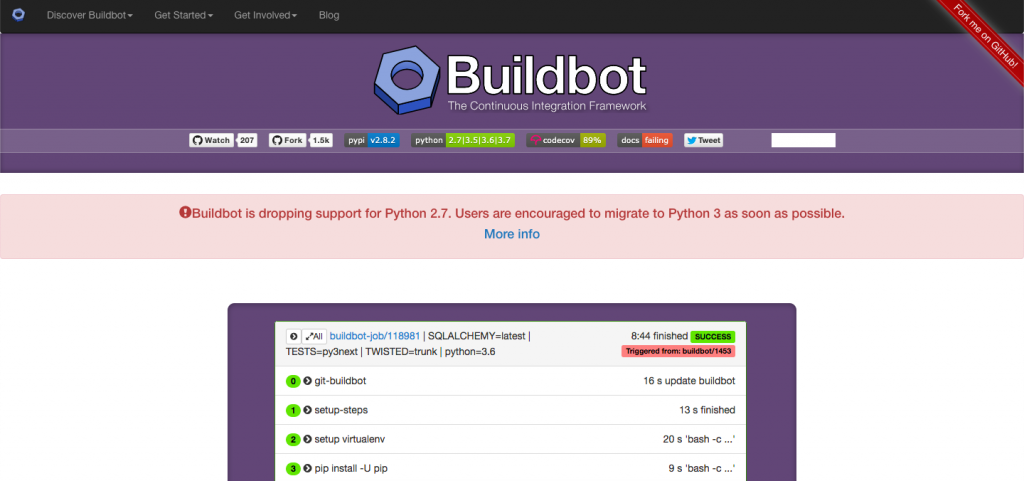Click the alert exclamation icon

[x=185, y=213]
